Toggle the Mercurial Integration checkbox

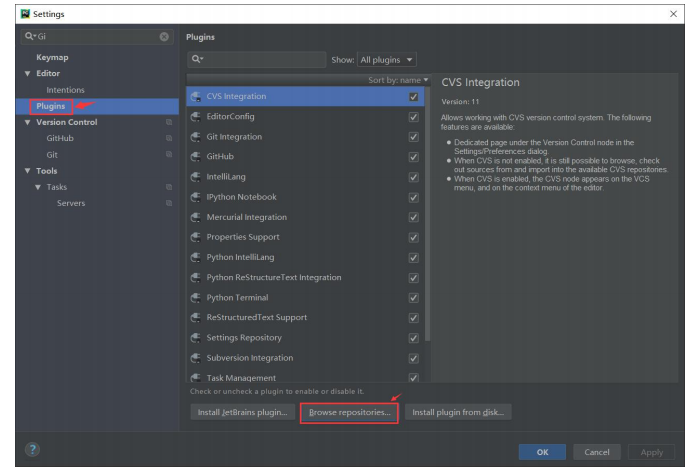click(x=413, y=217)
